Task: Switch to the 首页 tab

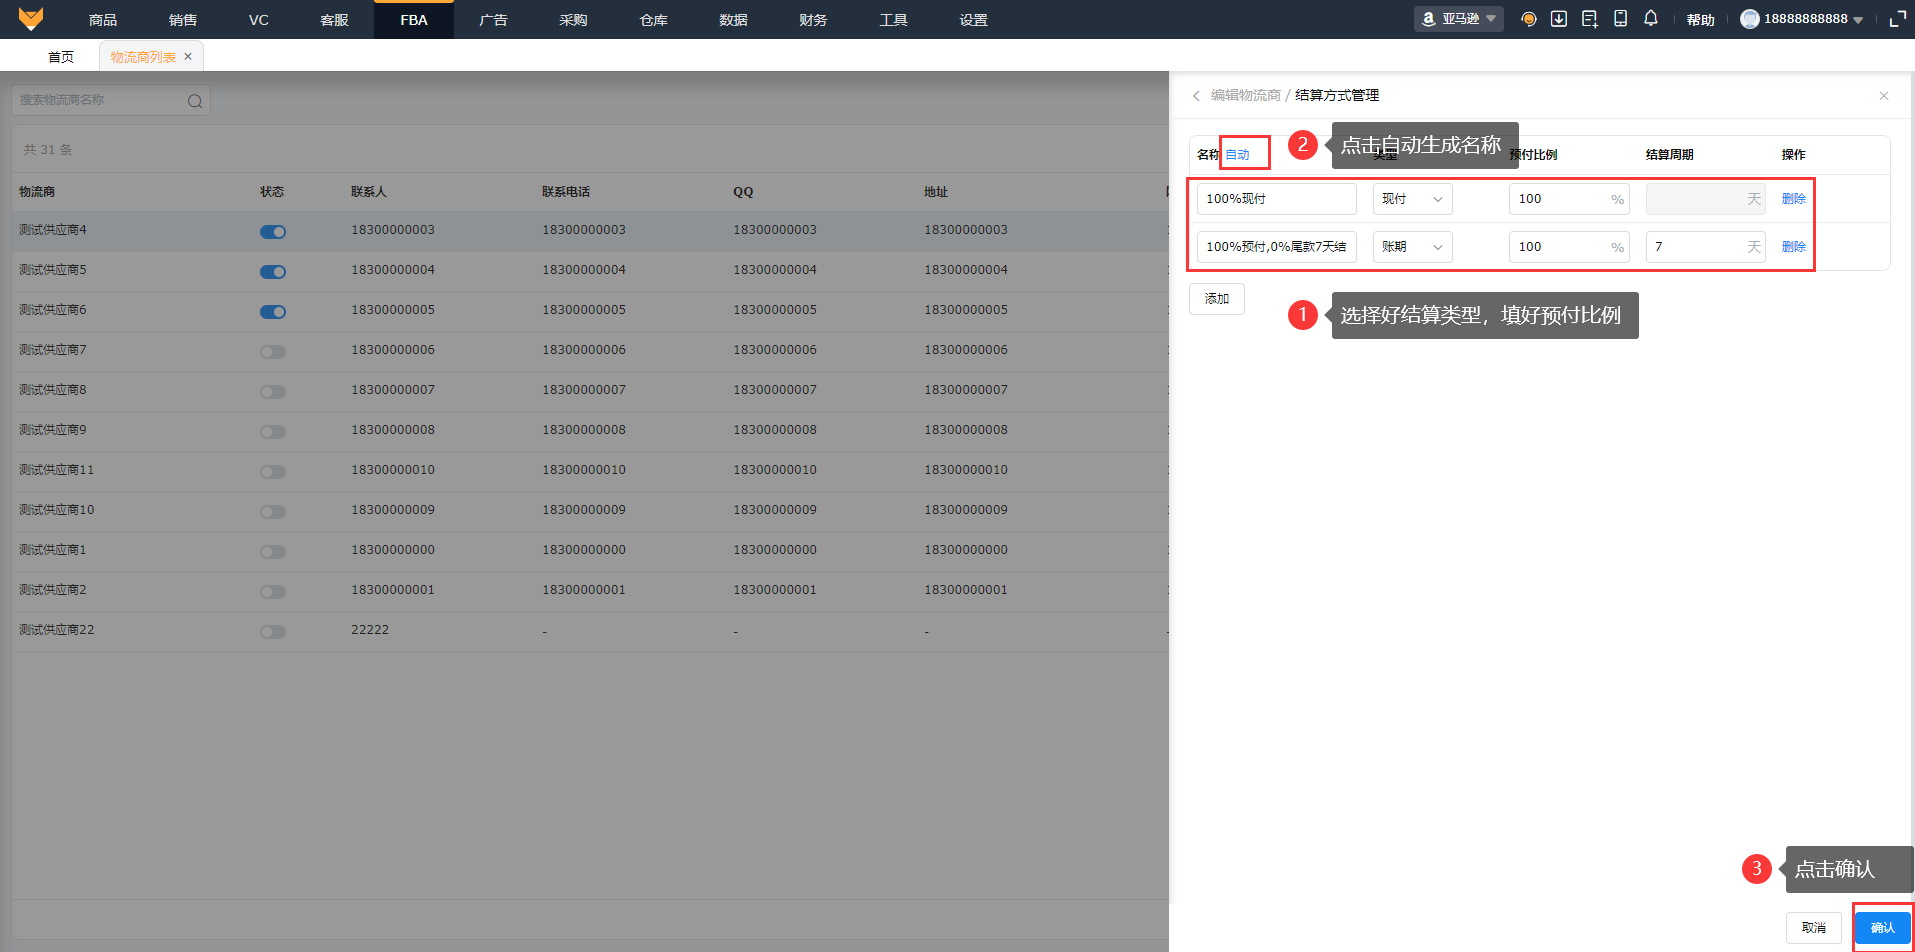Action: tap(61, 57)
